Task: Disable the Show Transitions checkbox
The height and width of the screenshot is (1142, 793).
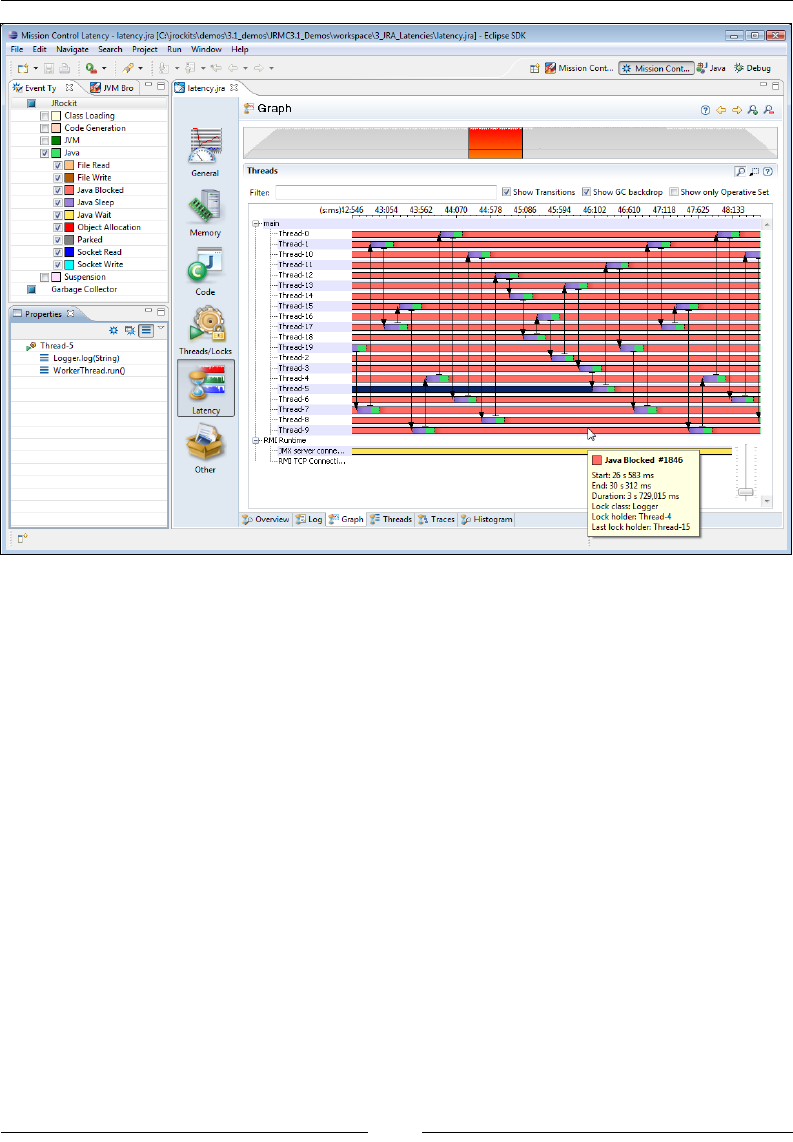Action: click(506, 192)
